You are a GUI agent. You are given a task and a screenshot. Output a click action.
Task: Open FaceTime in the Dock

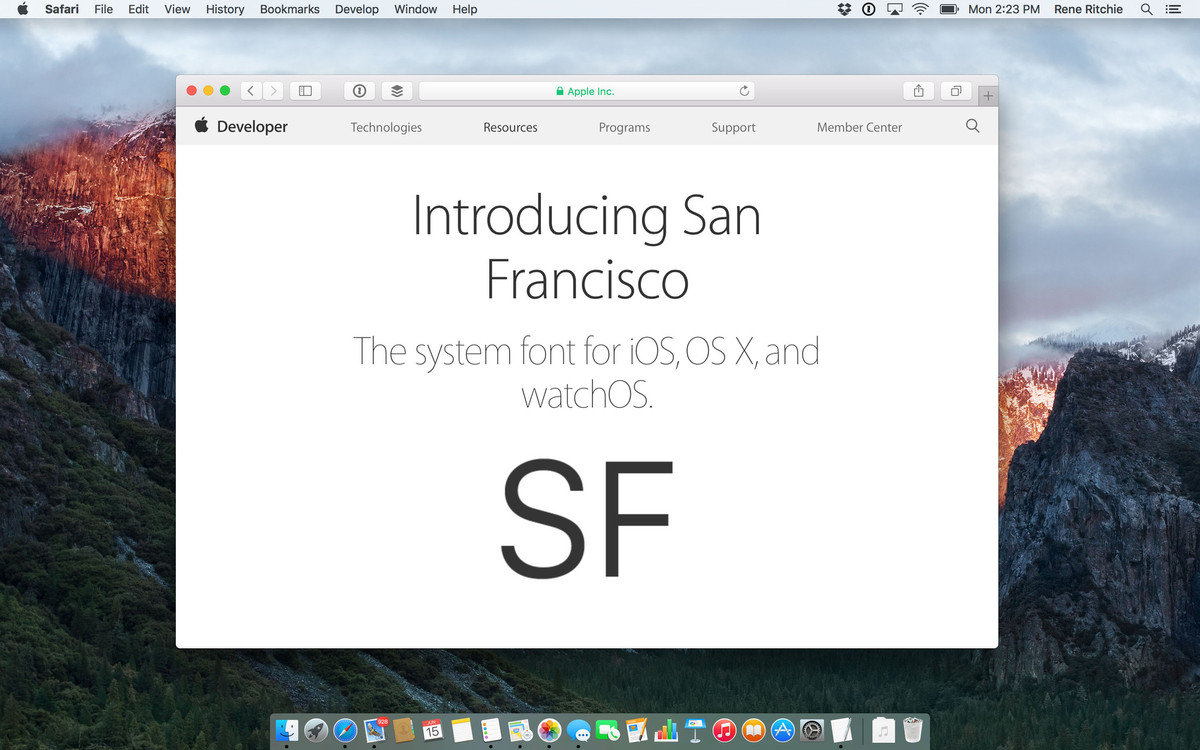[607, 731]
